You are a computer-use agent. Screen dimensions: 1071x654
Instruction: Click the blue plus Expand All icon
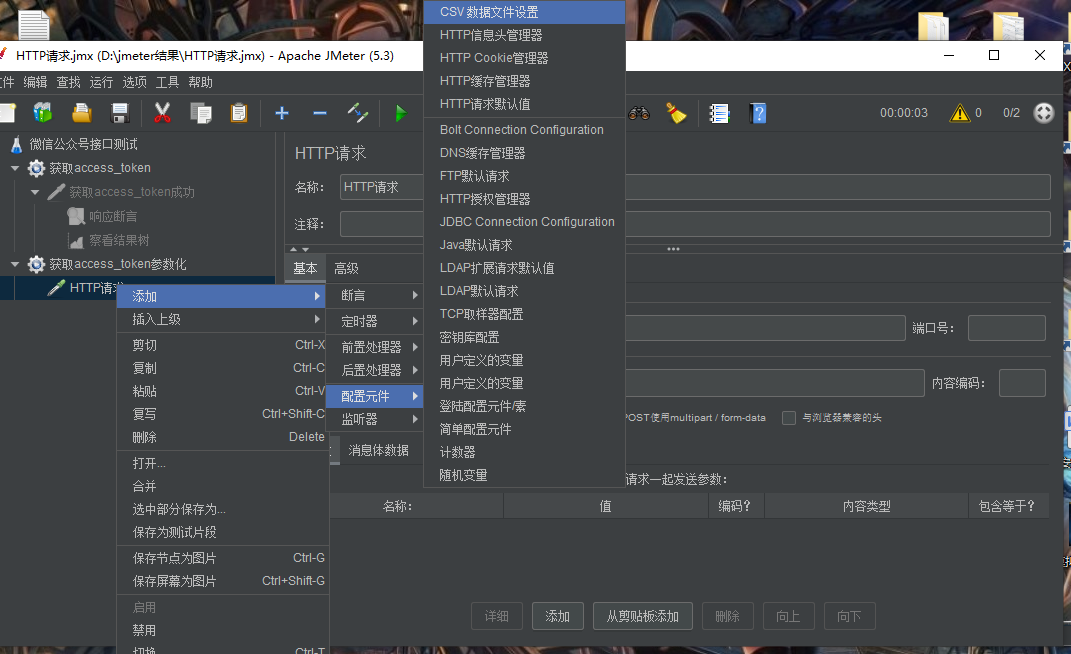(x=281, y=113)
